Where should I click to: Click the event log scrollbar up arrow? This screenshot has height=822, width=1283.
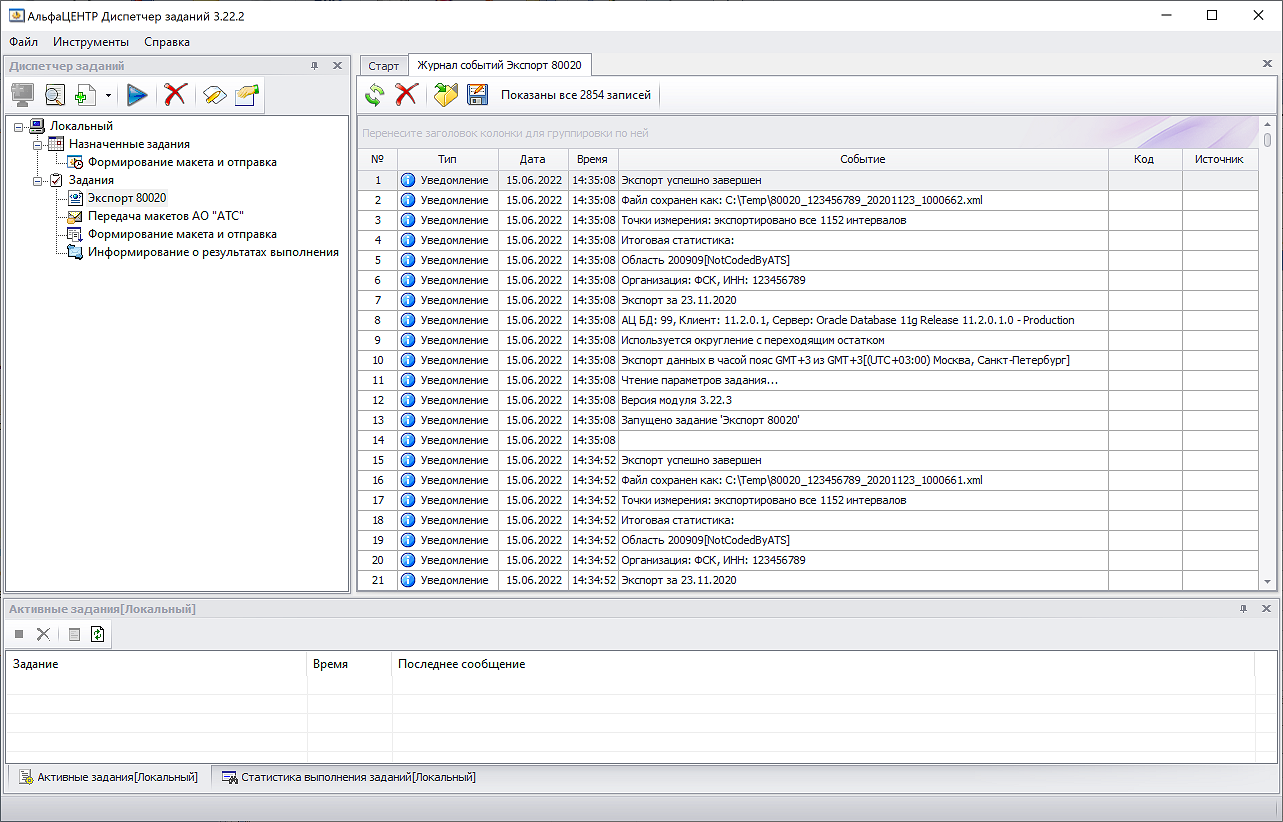[x=1268, y=123]
